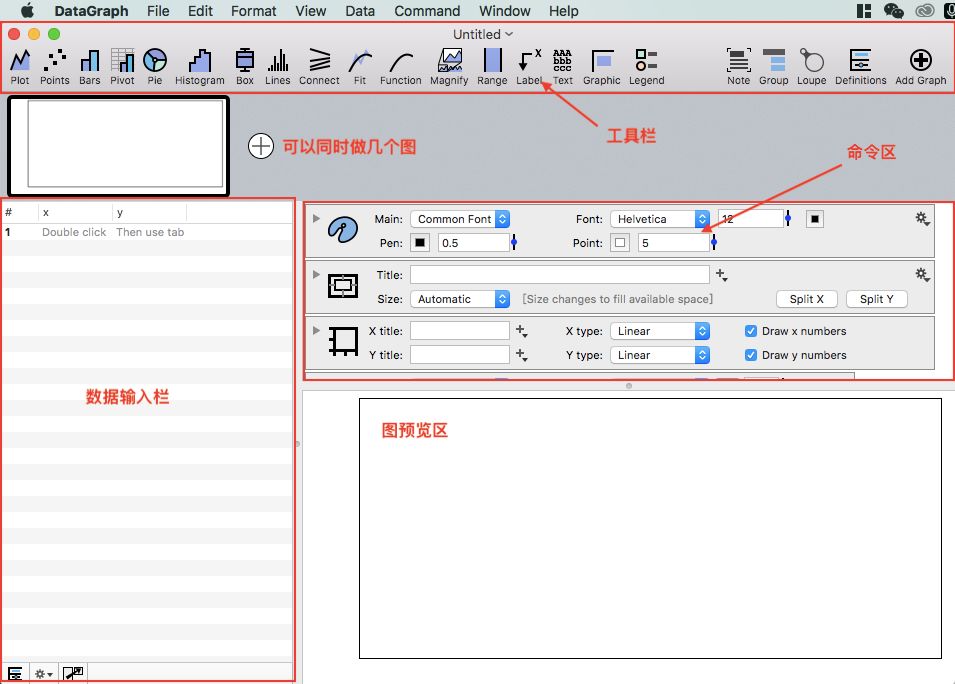
Task: Click the column list icon below data table
Action: click(x=15, y=673)
